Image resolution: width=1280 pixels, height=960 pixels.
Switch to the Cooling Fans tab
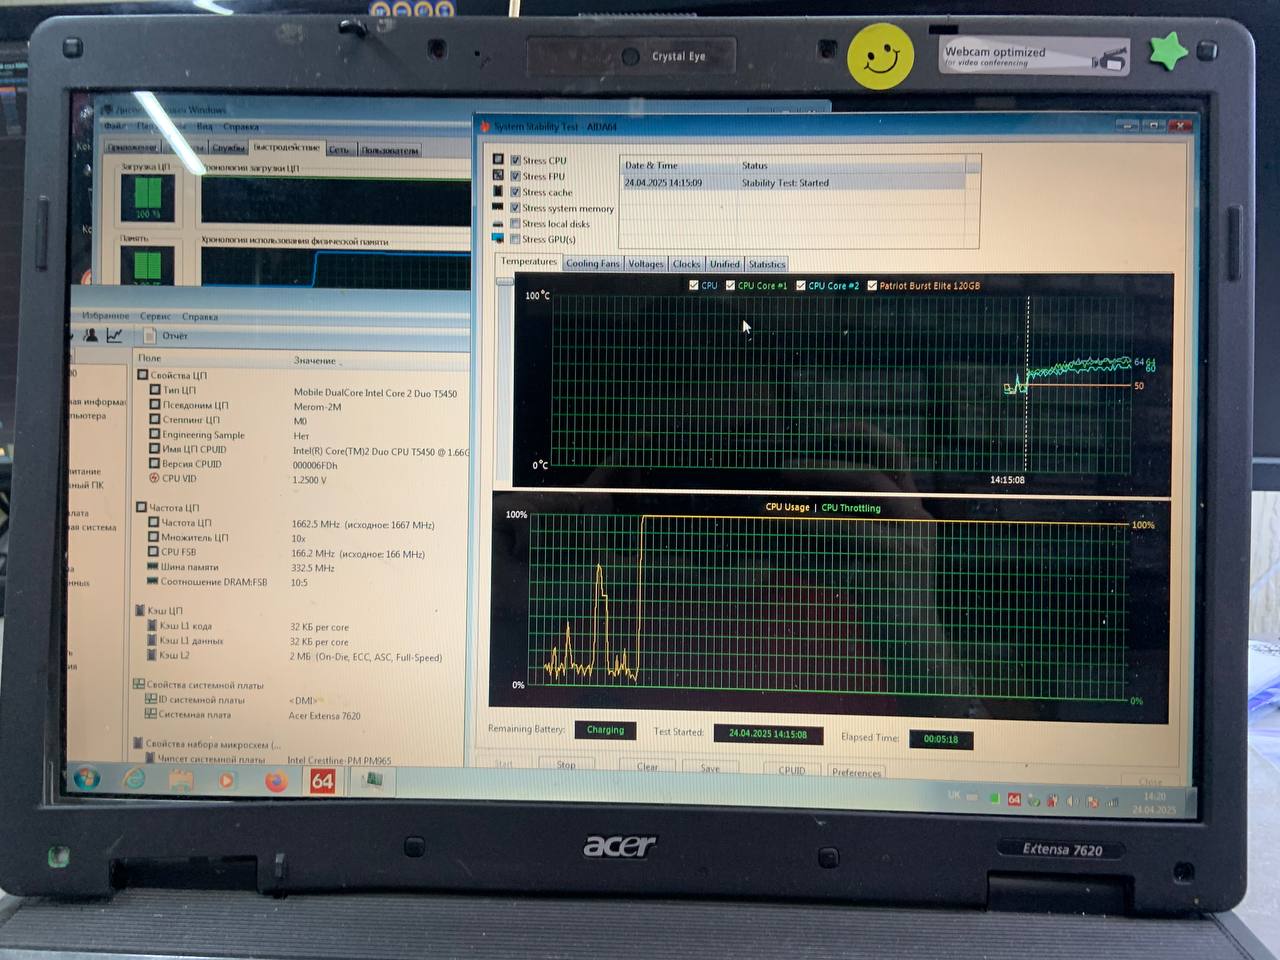(593, 264)
